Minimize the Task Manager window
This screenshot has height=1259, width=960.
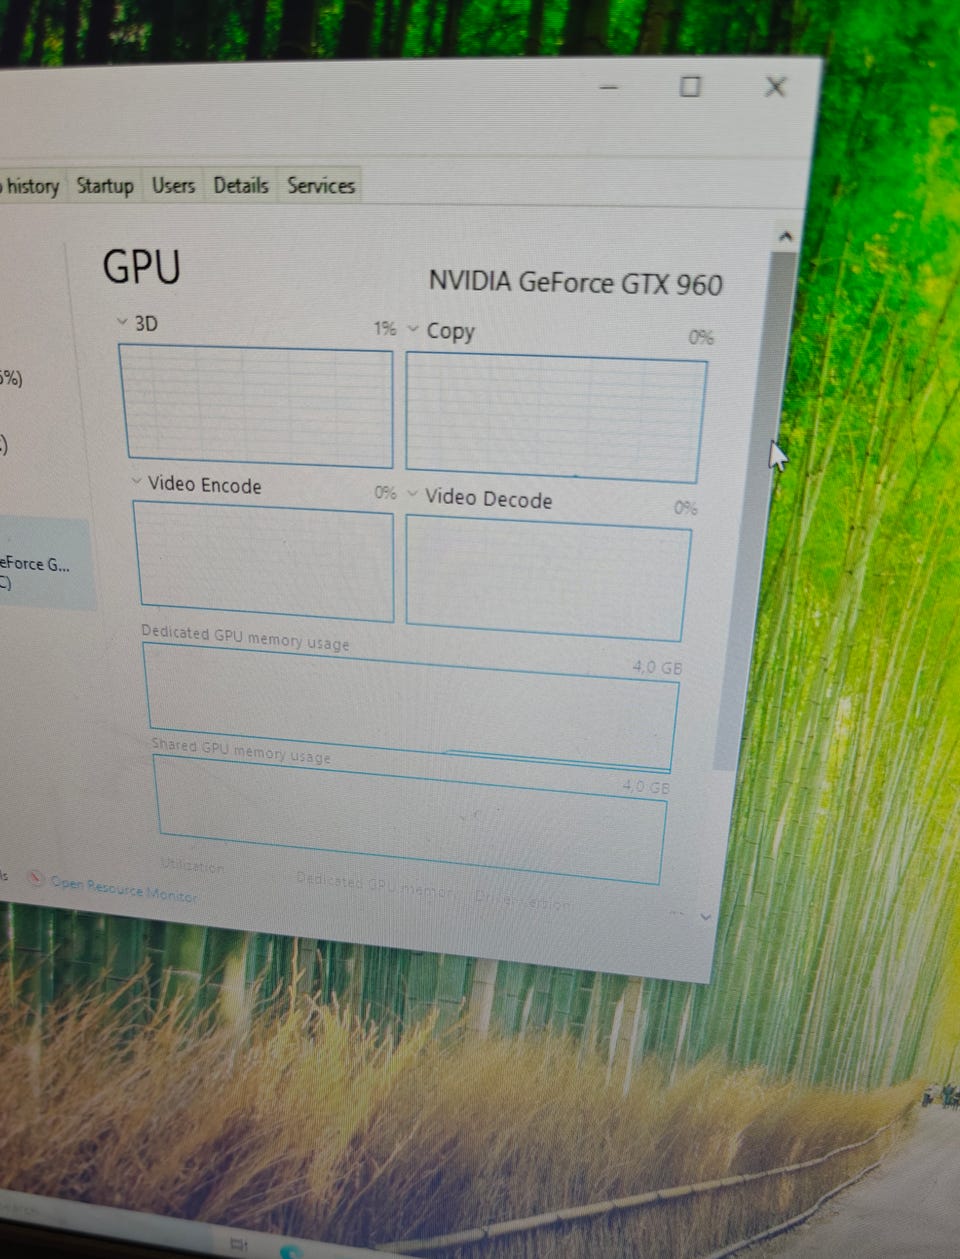pyautogui.click(x=608, y=86)
